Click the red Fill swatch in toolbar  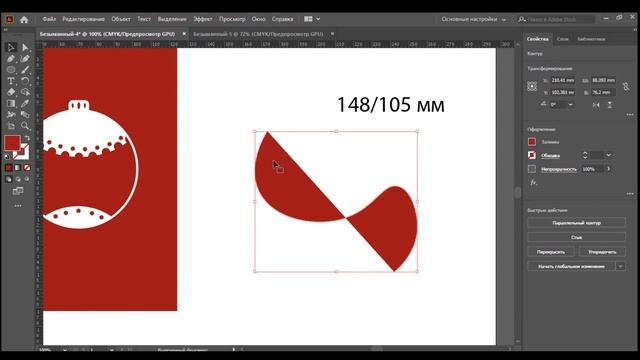point(12,143)
